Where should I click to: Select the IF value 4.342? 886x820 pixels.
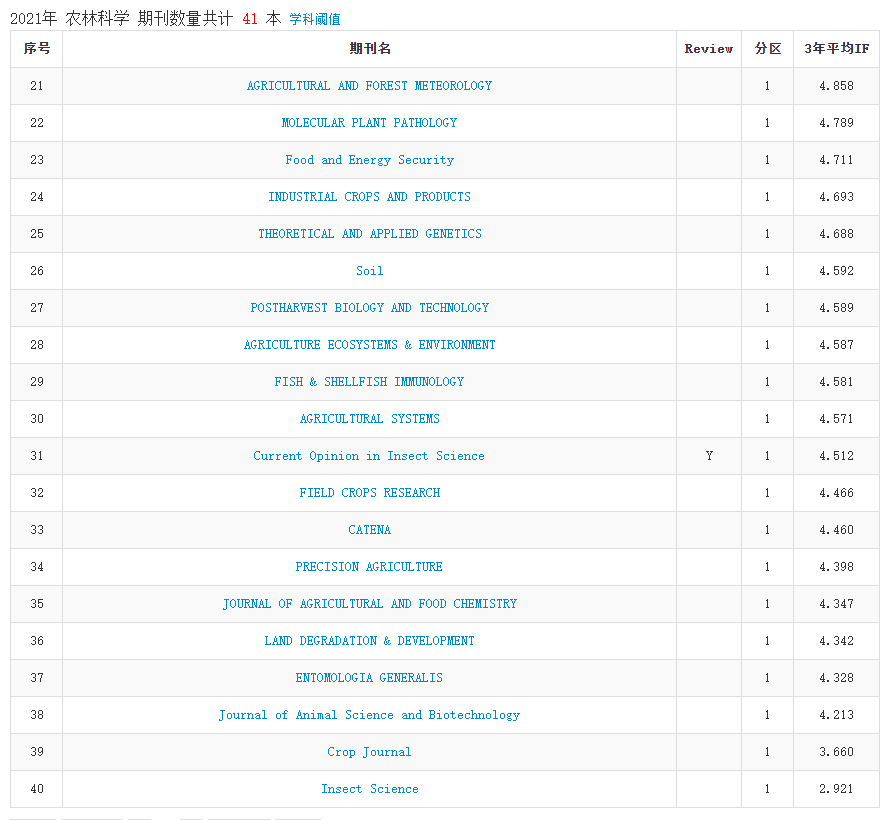[836, 641]
